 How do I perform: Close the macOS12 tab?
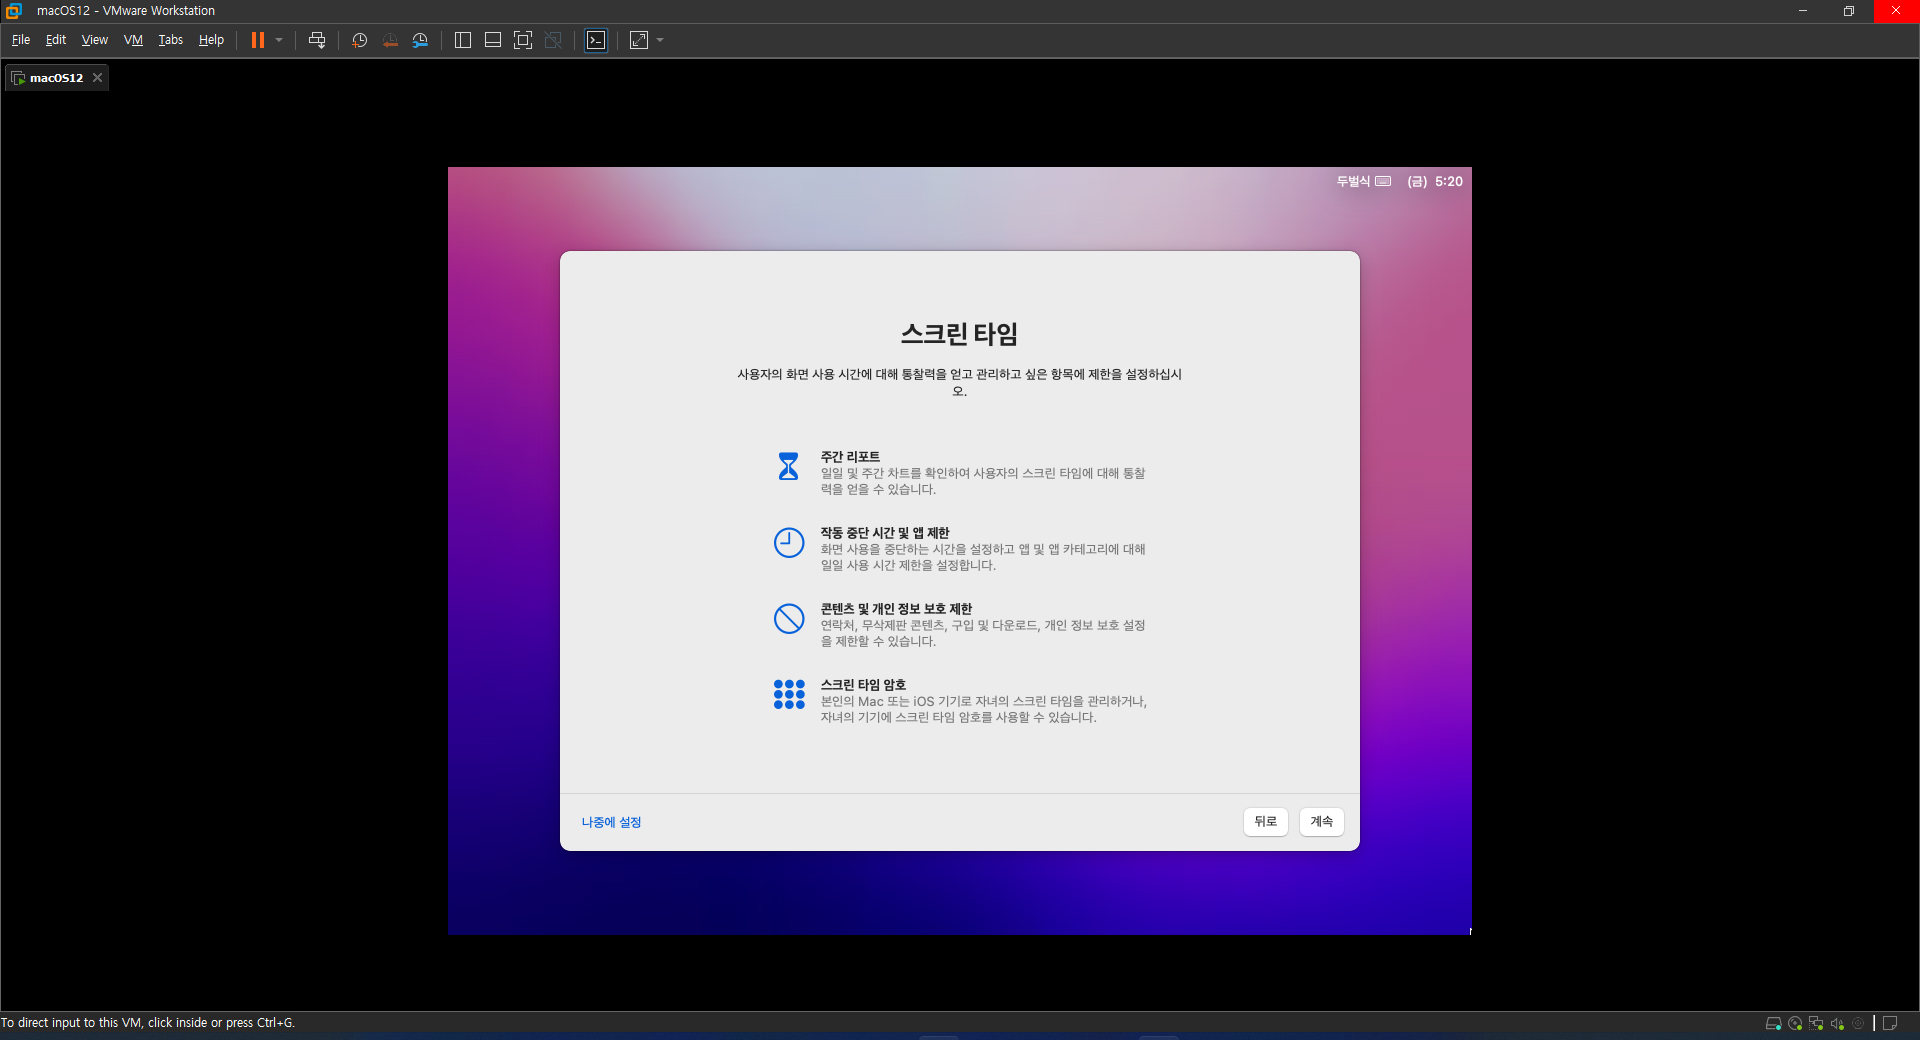(x=97, y=78)
